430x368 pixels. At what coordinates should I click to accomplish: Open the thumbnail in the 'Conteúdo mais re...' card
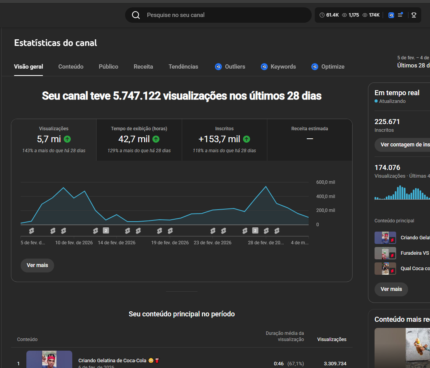click(402, 348)
